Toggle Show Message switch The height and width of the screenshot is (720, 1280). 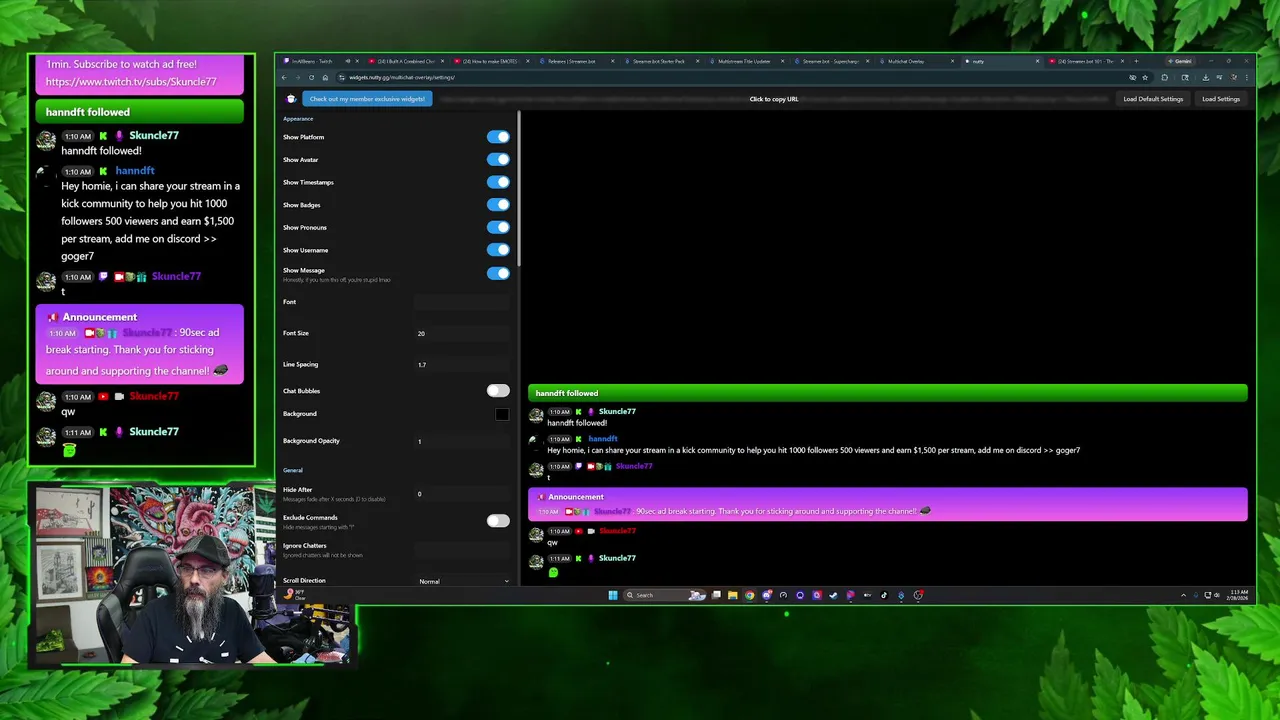498,273
